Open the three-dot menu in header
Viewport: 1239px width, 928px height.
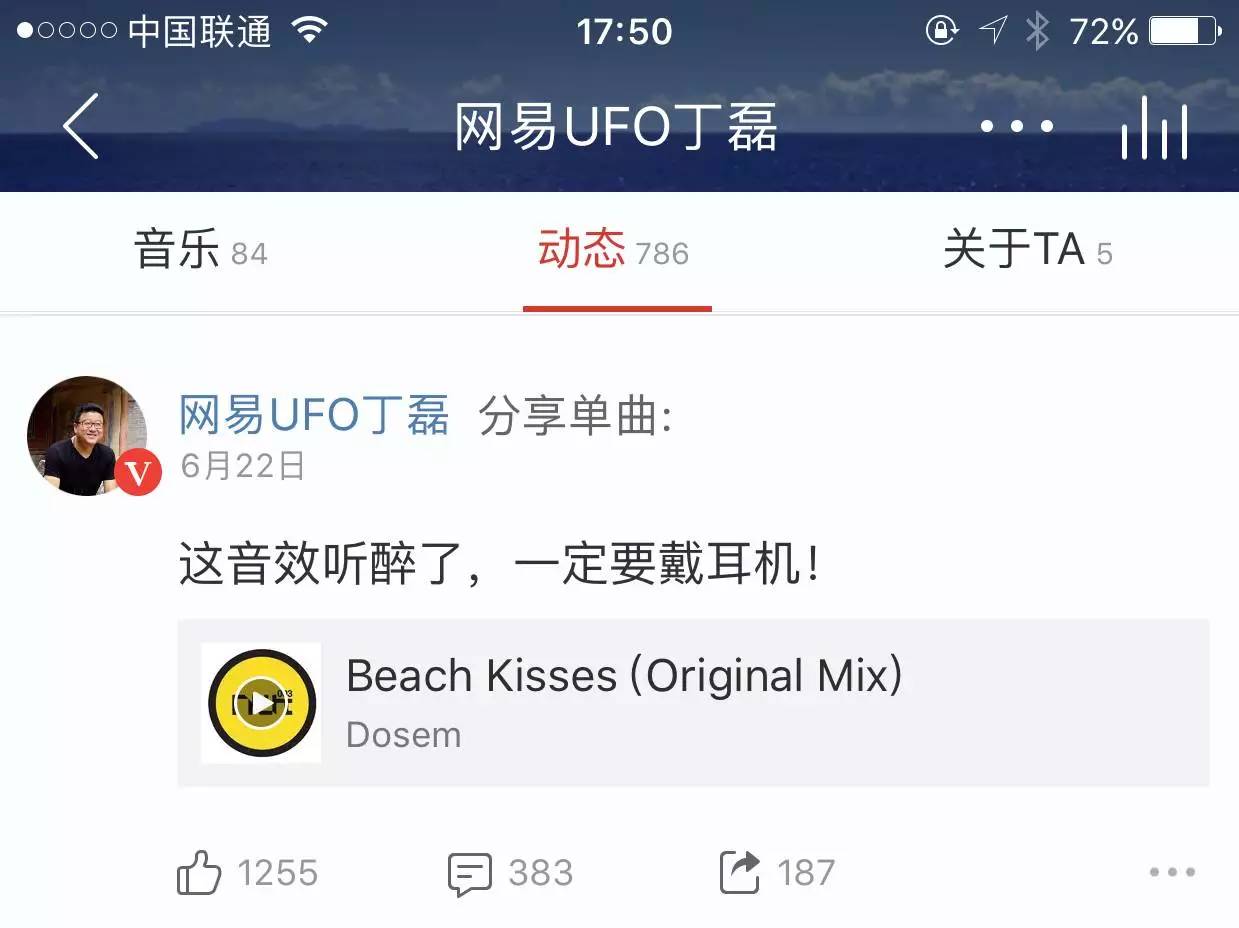1016,127
